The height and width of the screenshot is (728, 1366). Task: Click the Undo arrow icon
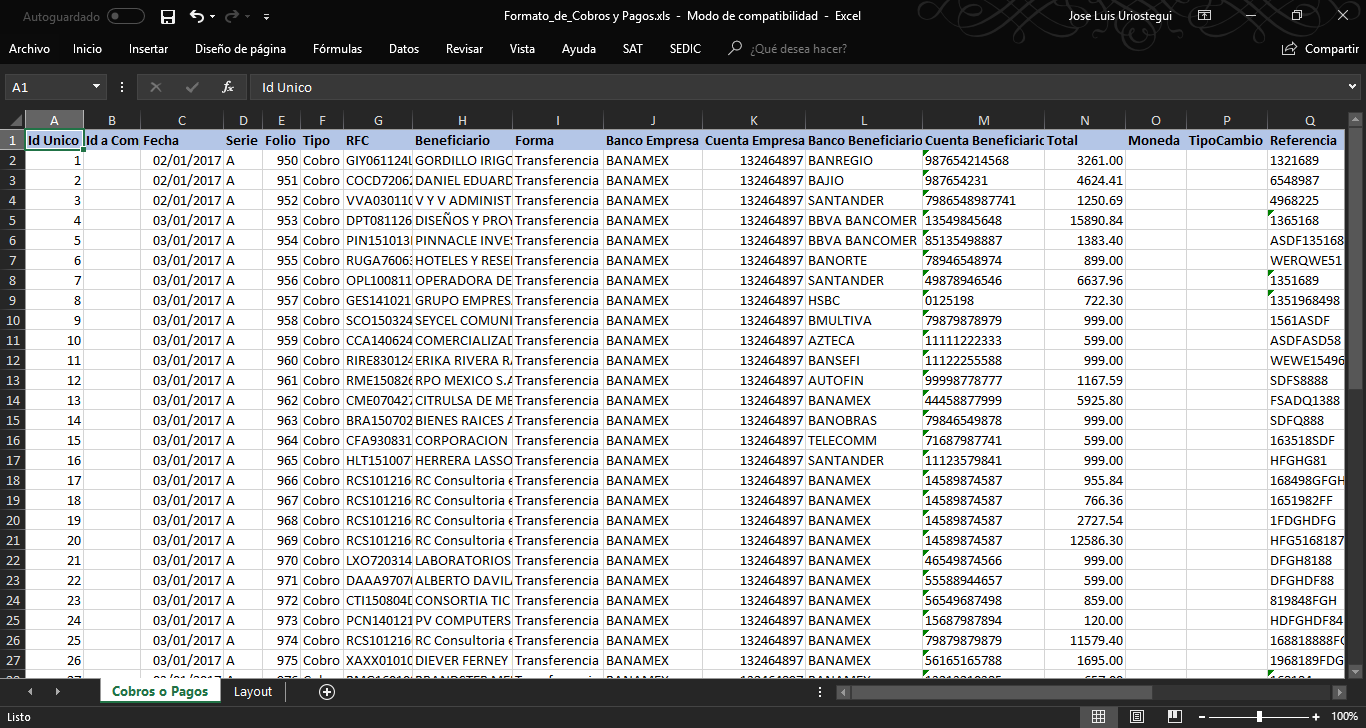pos(197,17)
